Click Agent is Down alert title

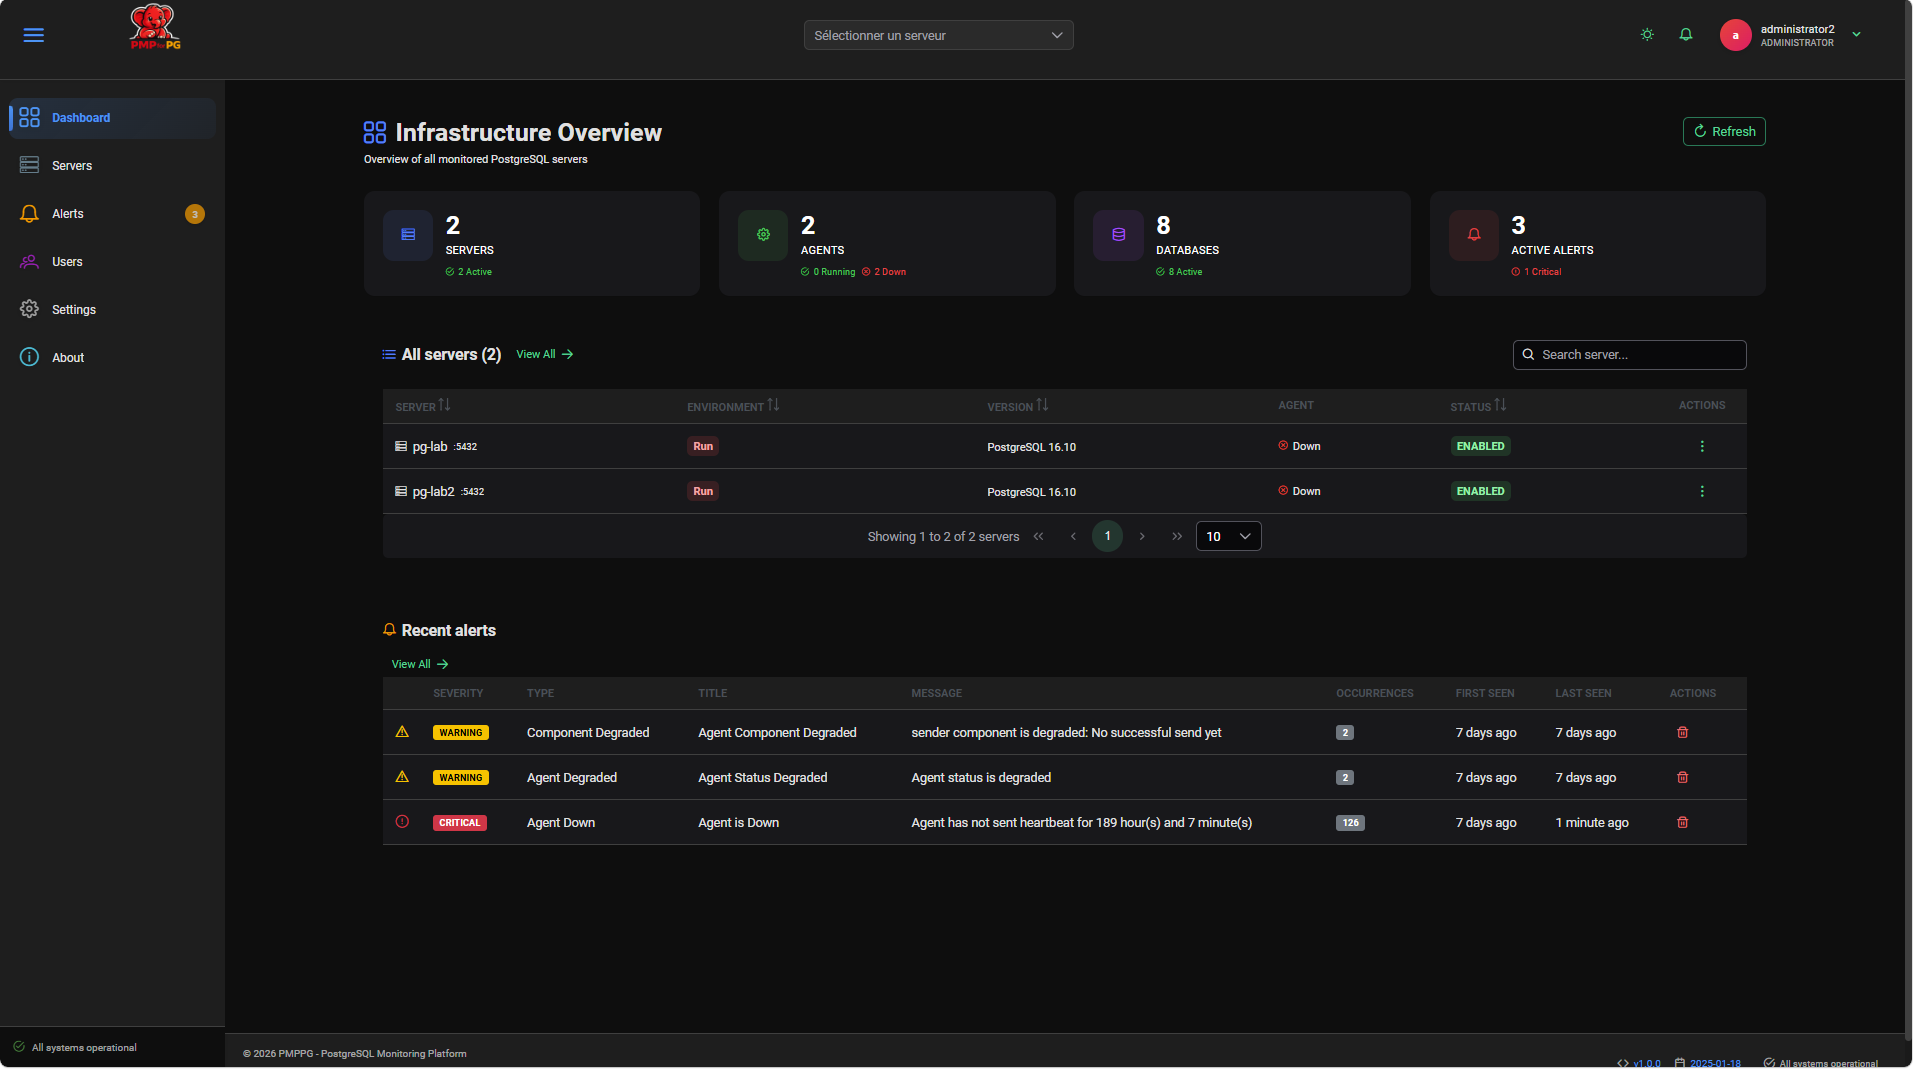[x=738, y=823]
